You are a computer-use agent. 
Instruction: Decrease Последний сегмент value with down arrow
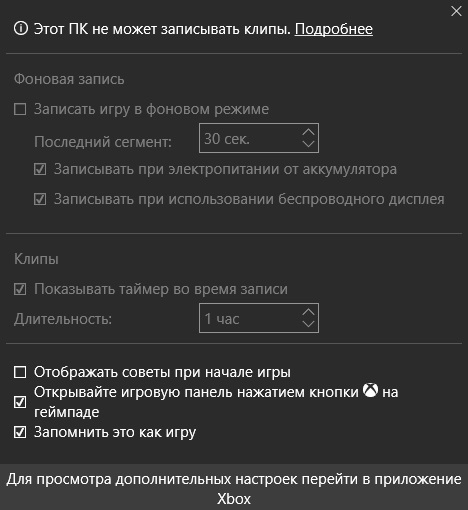(308, 144)
